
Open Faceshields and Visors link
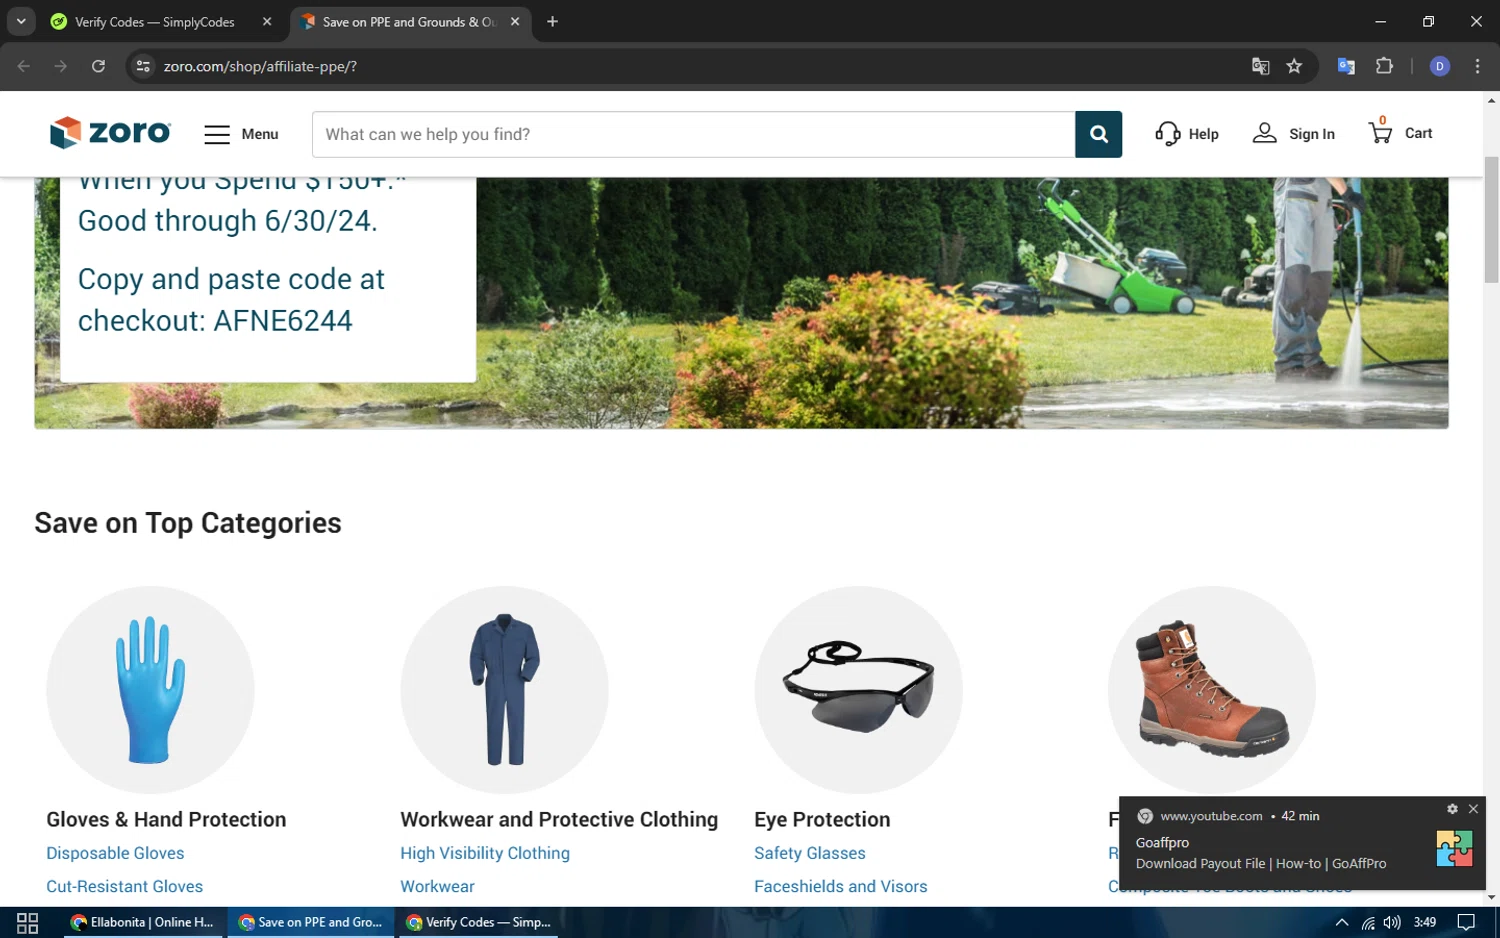(841, 886)
